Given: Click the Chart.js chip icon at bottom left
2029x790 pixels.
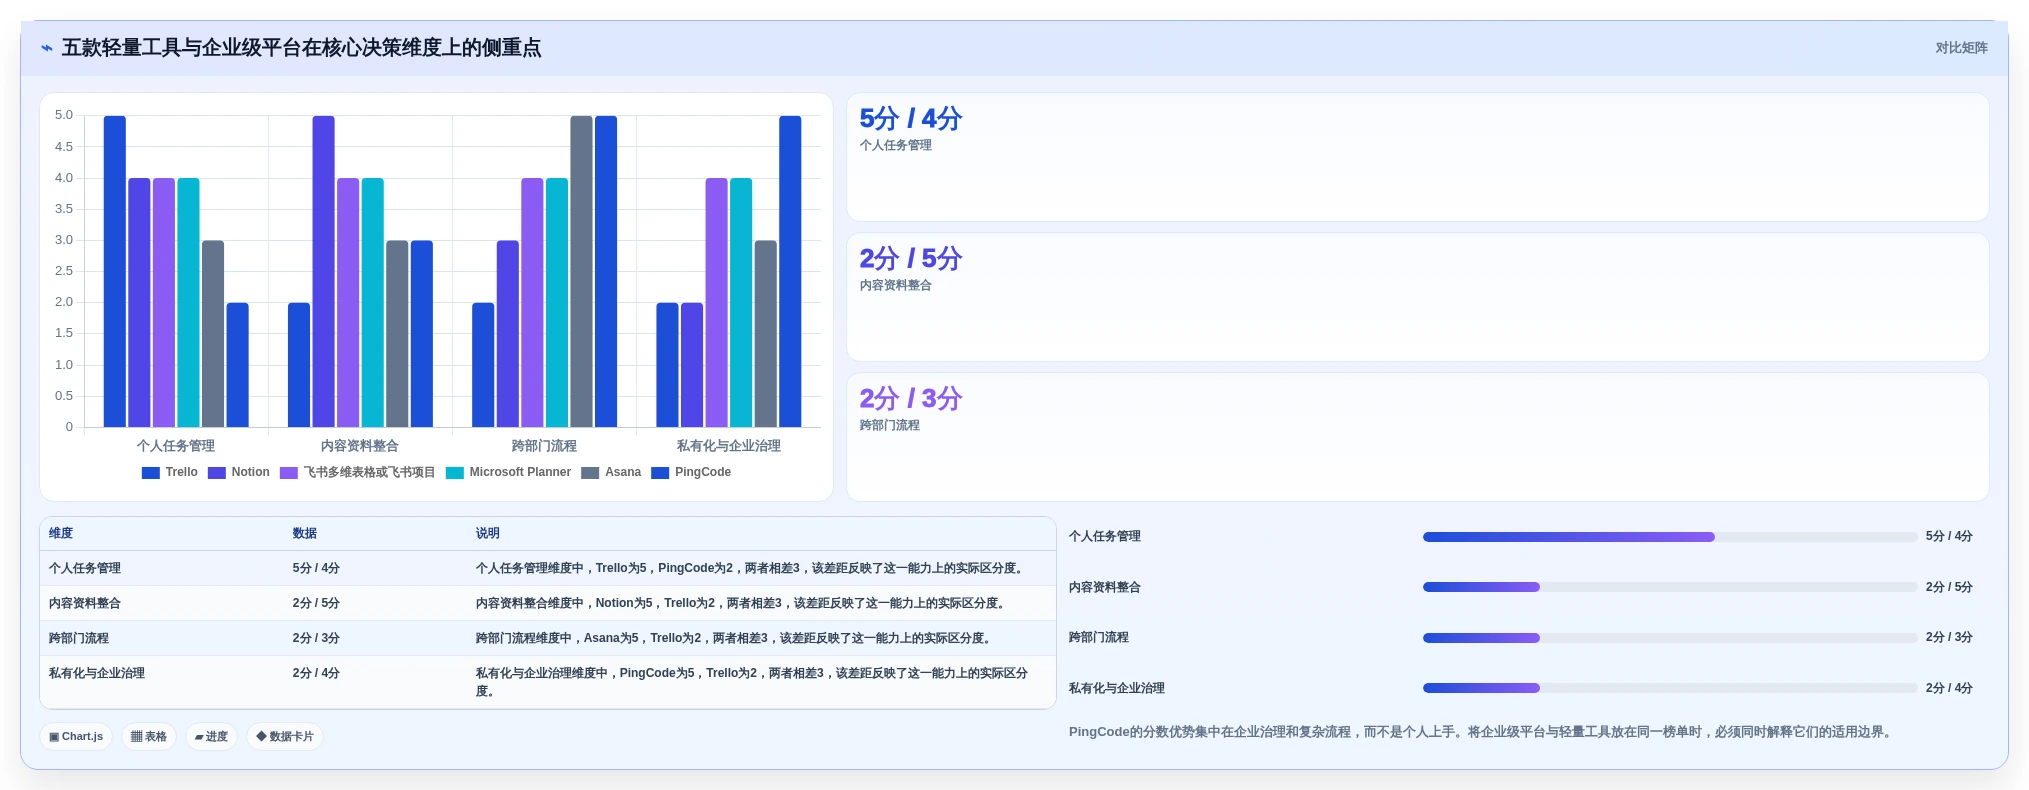Looking at the screenshot, I should click(x=54, y=737).
